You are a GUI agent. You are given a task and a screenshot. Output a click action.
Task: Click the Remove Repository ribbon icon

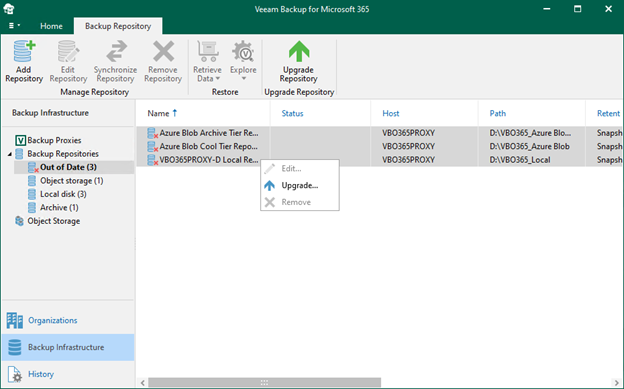pyautogui.click(x=163, y=51)
